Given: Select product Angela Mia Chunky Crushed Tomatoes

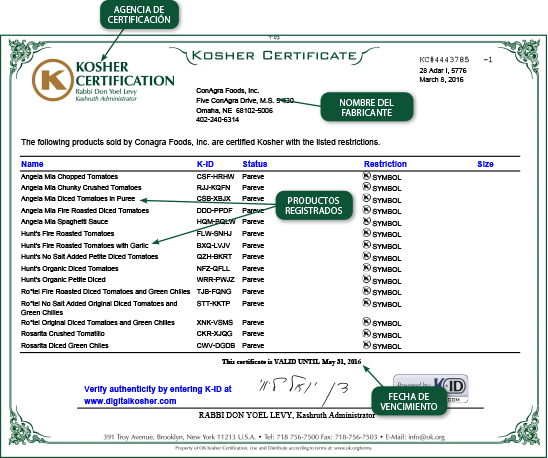Looking at the screenshot, I should click(81, 188).
